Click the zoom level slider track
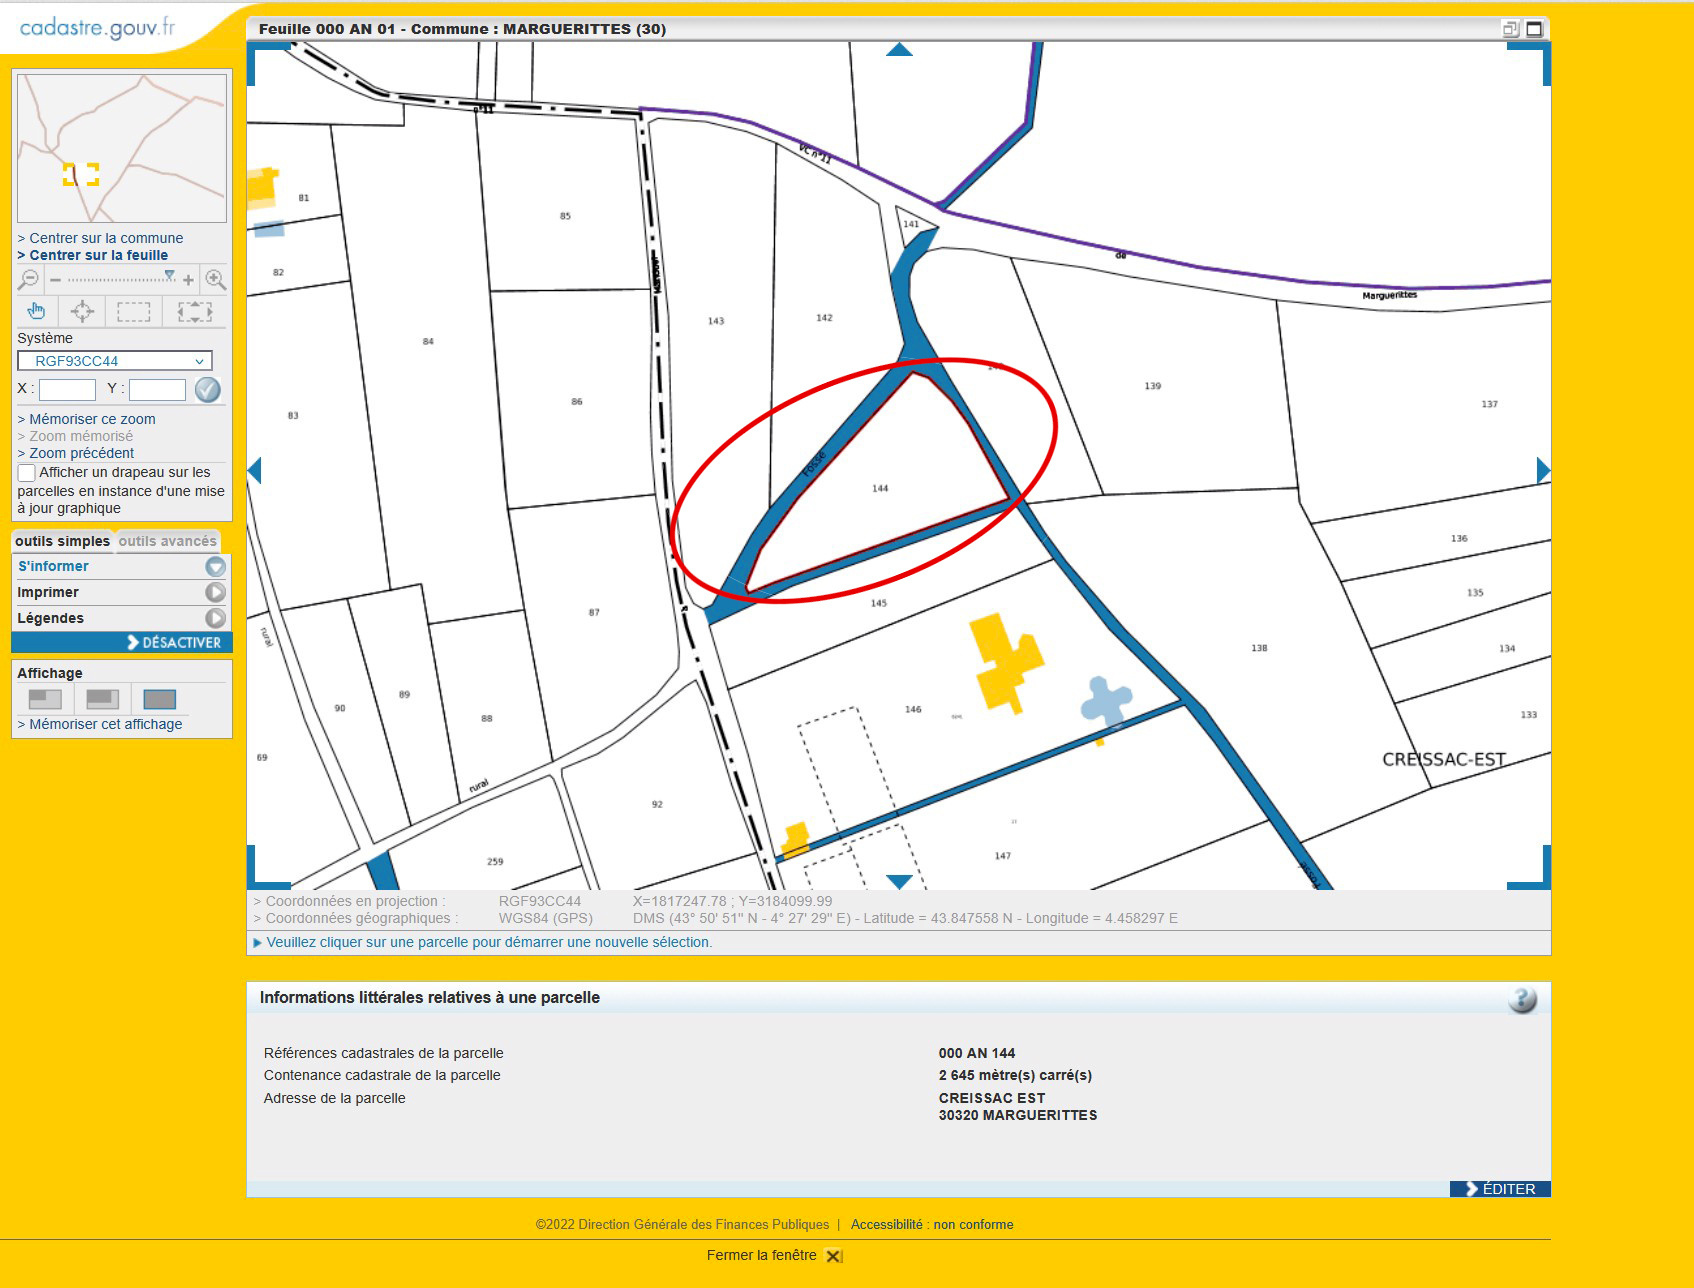The height and width of the screenshot is (1288, 1694). [x=115, y=280]
